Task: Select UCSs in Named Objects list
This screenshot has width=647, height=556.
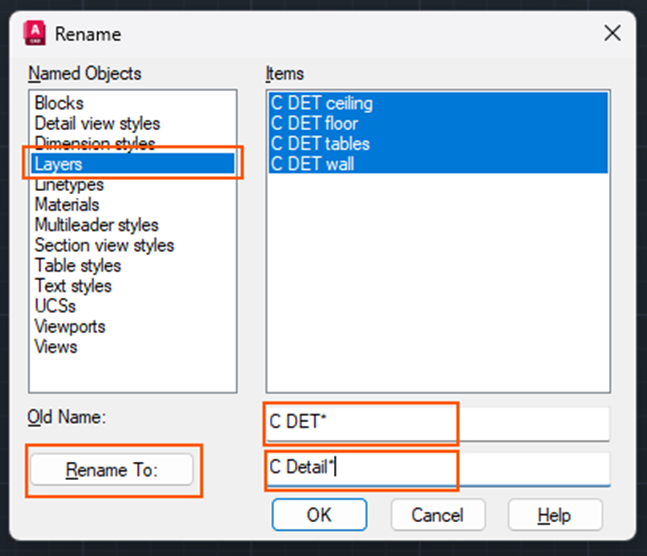Action: [55, 306]
